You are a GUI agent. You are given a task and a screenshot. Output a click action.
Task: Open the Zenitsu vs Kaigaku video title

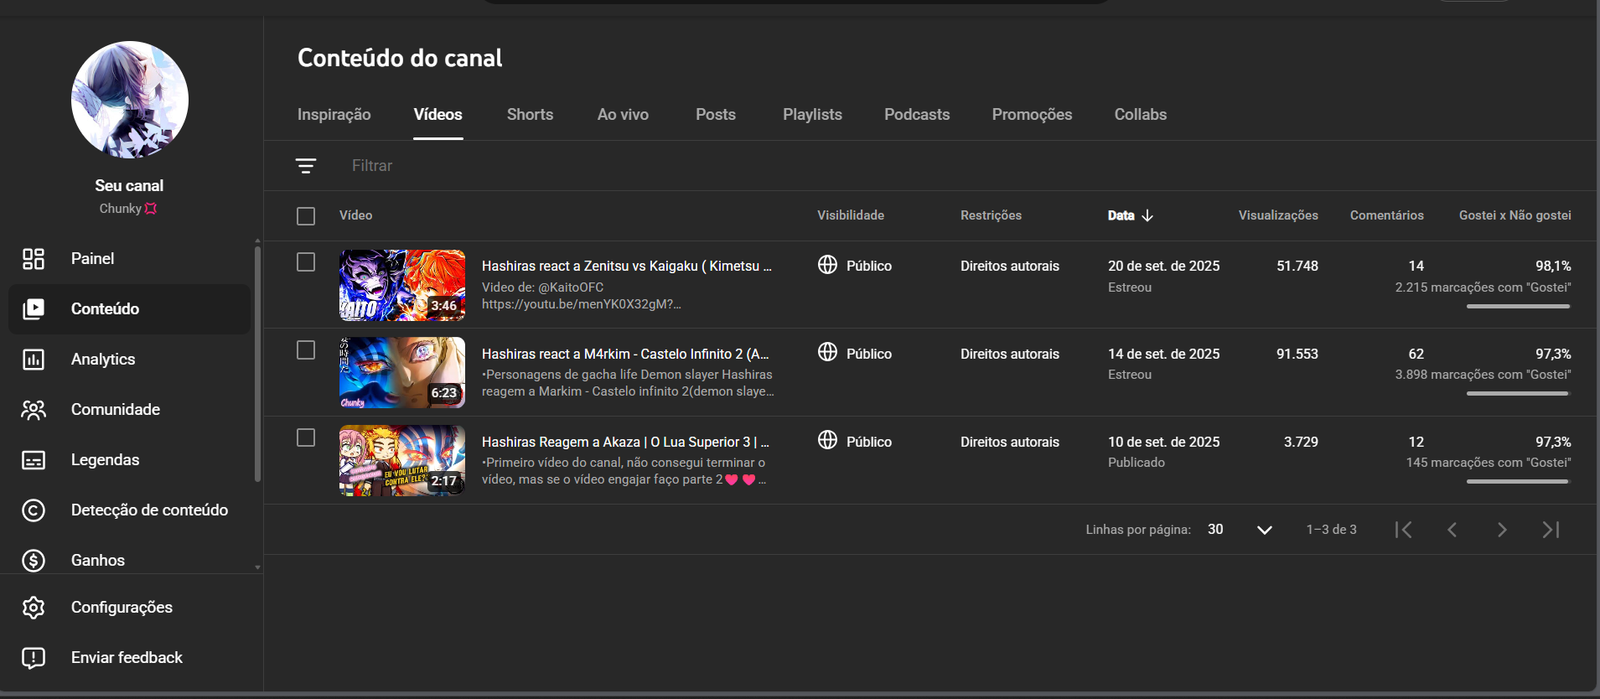click(626, 266)
